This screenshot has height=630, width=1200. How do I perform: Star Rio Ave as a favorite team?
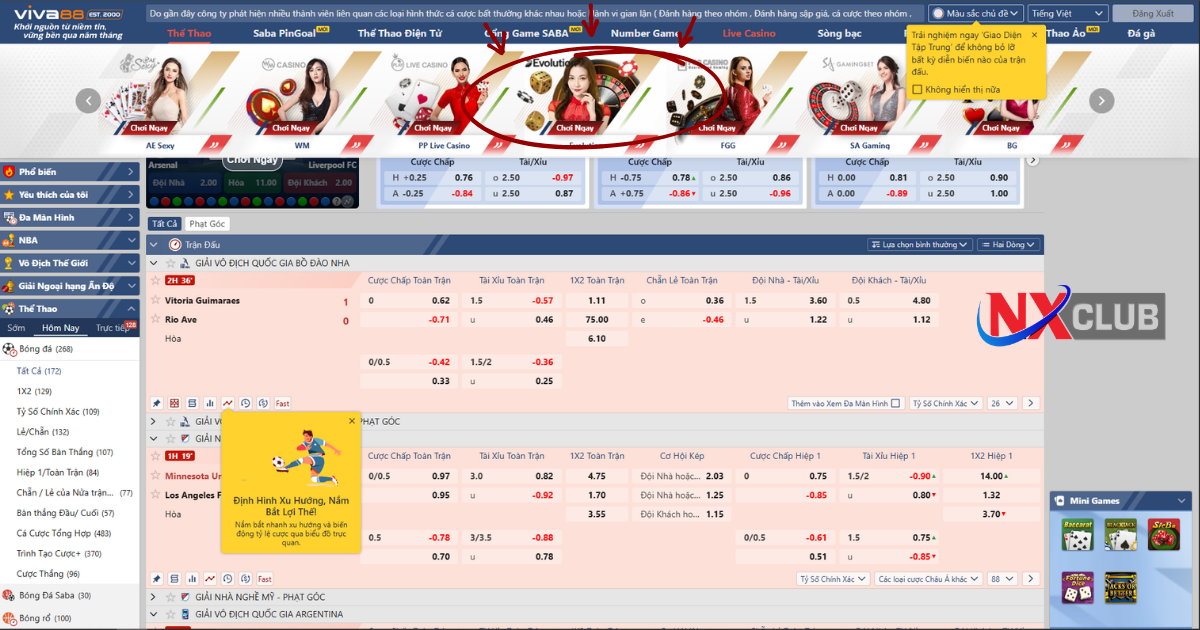tap(155, 320)
